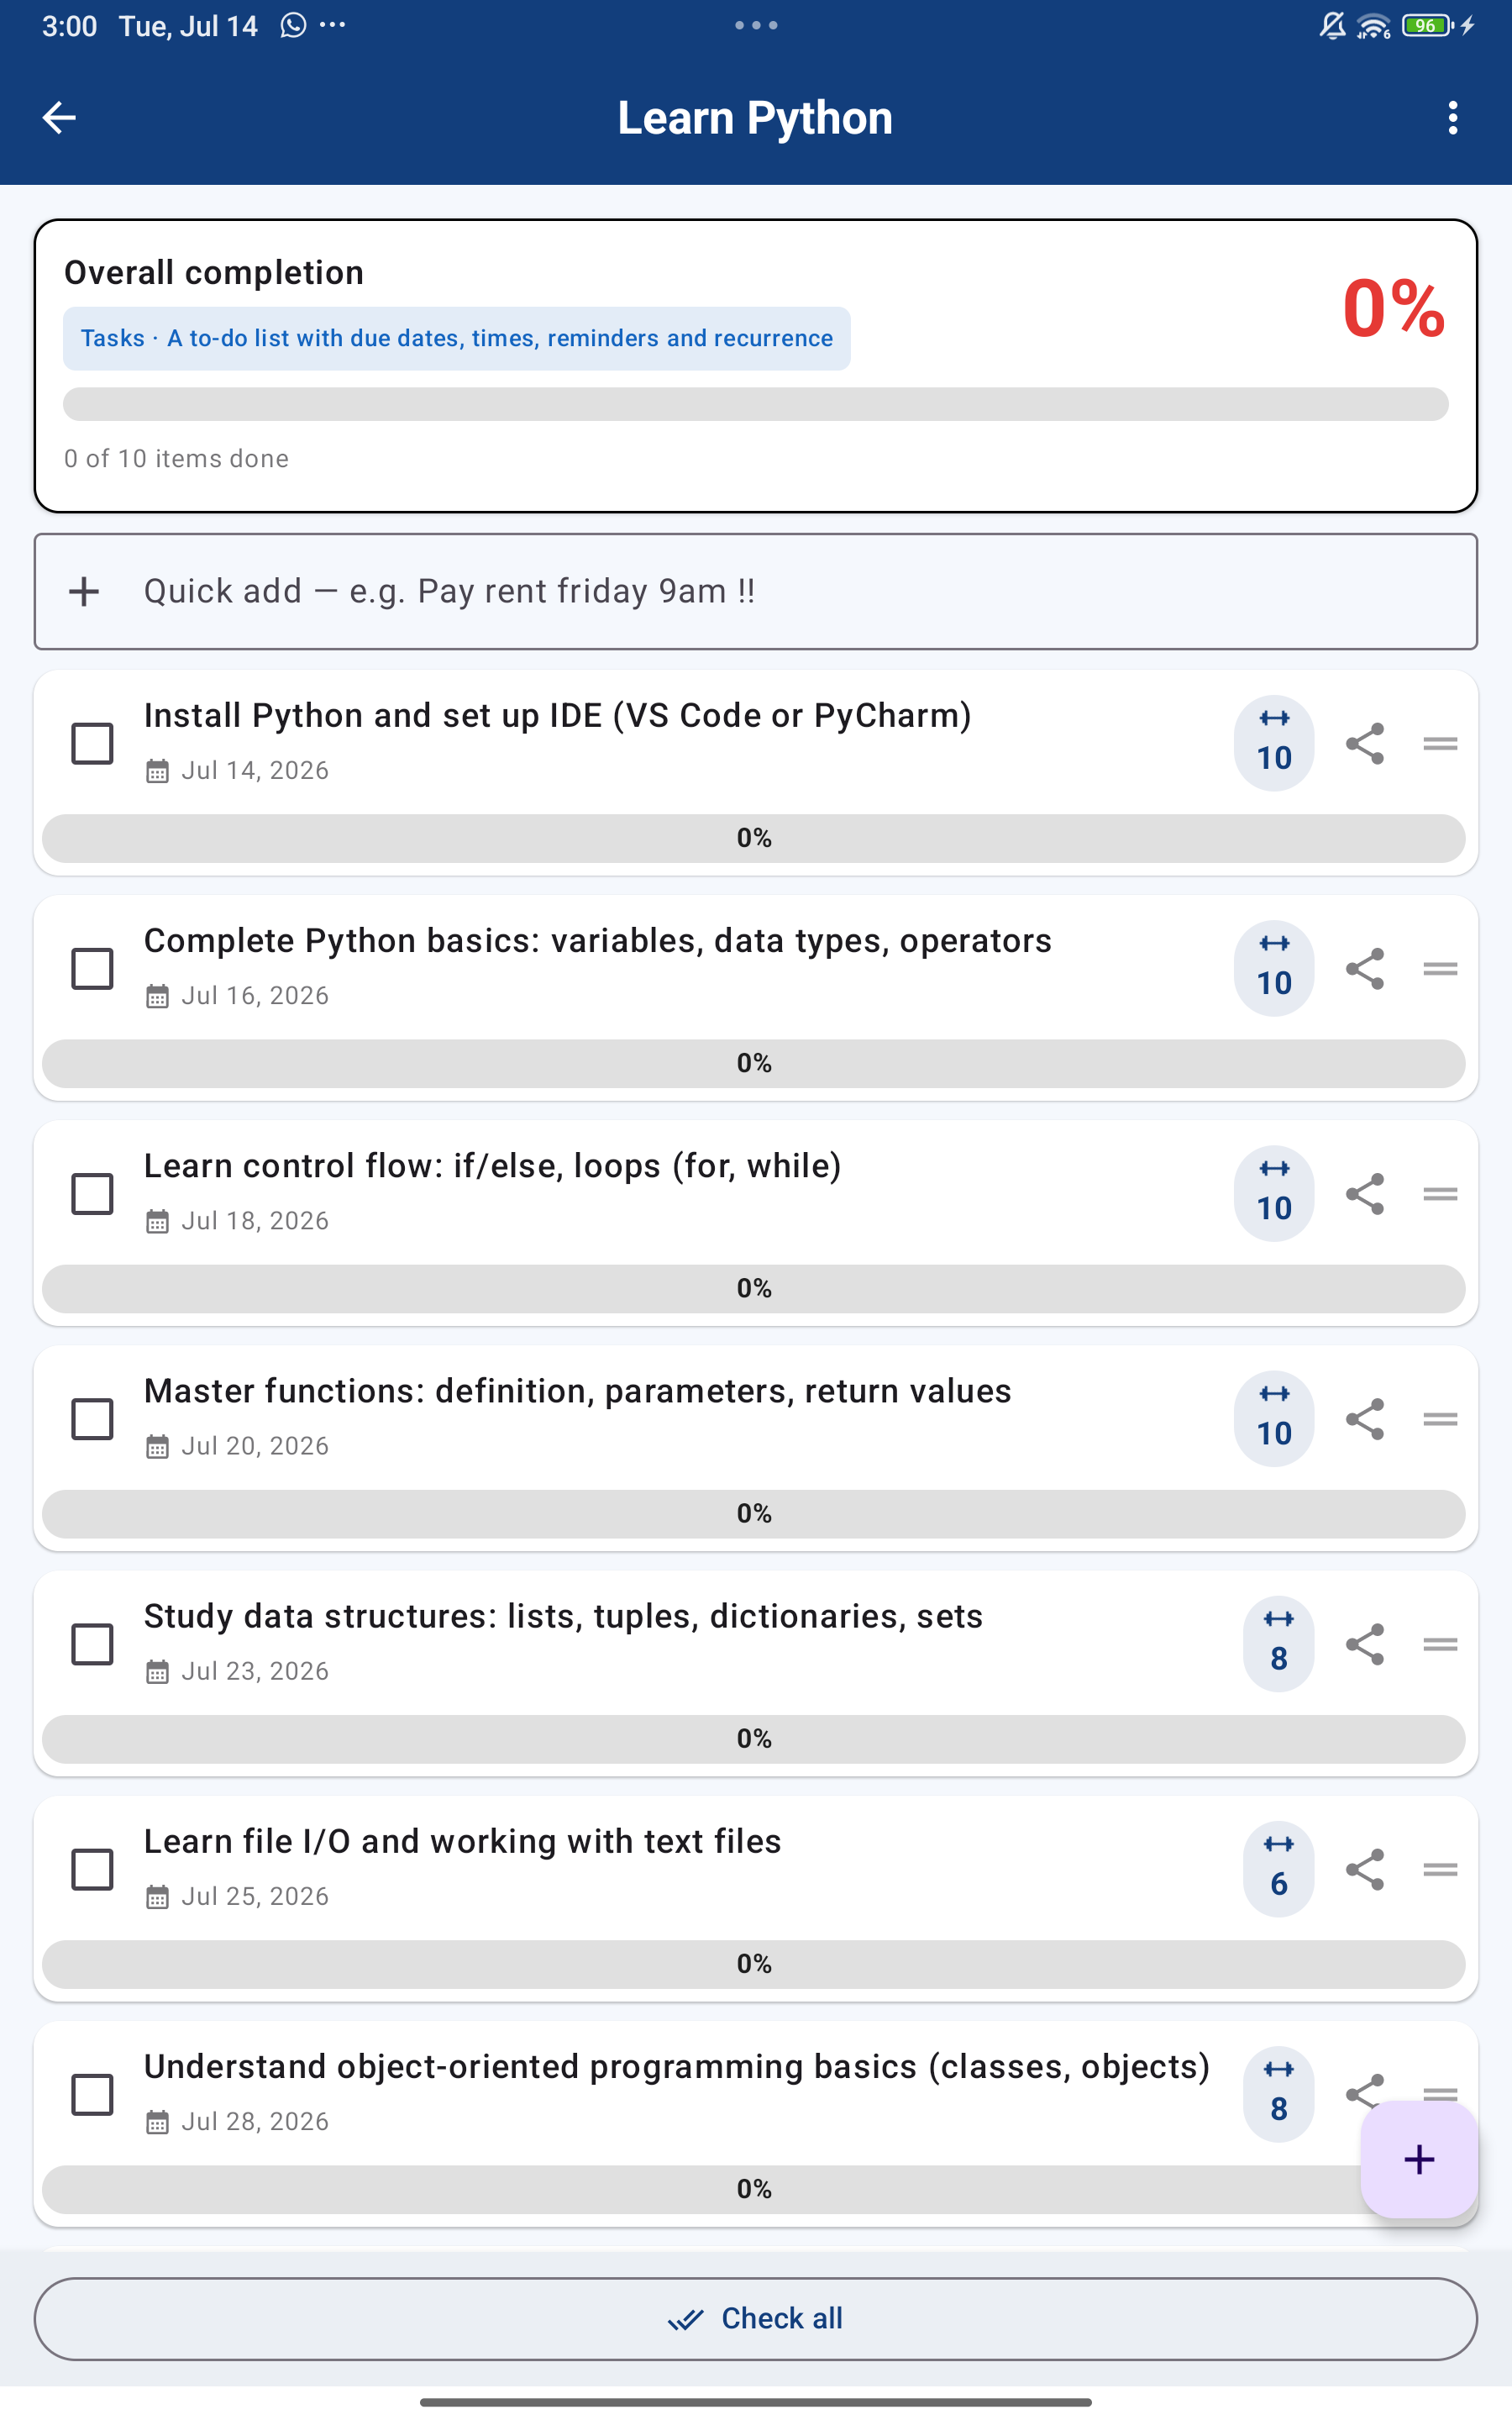Open weight badge 6 on Learn file I/O
This screenshot has height=2420, width=1512.
(1278, 1868)
